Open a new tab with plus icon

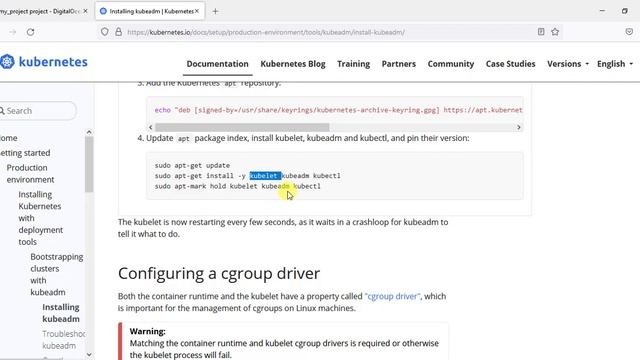point(215,11)
